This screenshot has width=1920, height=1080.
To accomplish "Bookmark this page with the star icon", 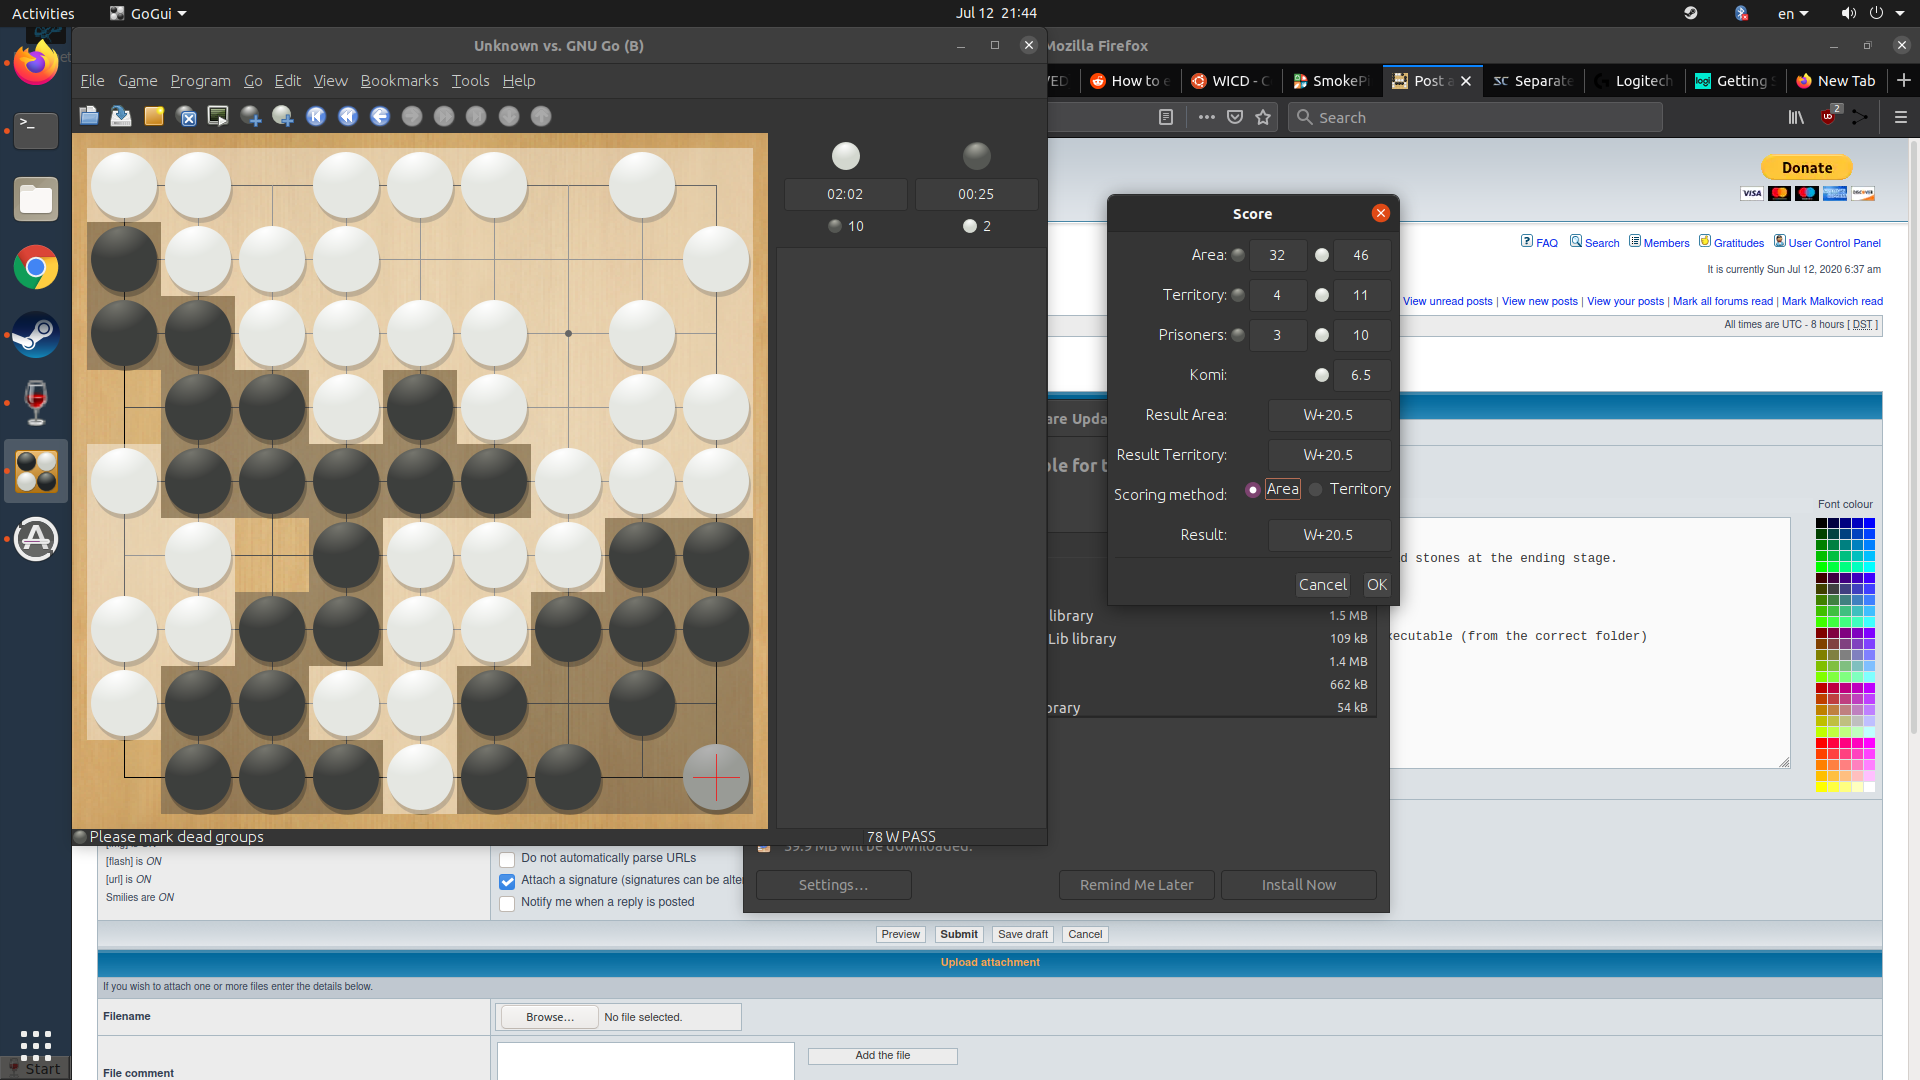I will tap(1263, 117).
